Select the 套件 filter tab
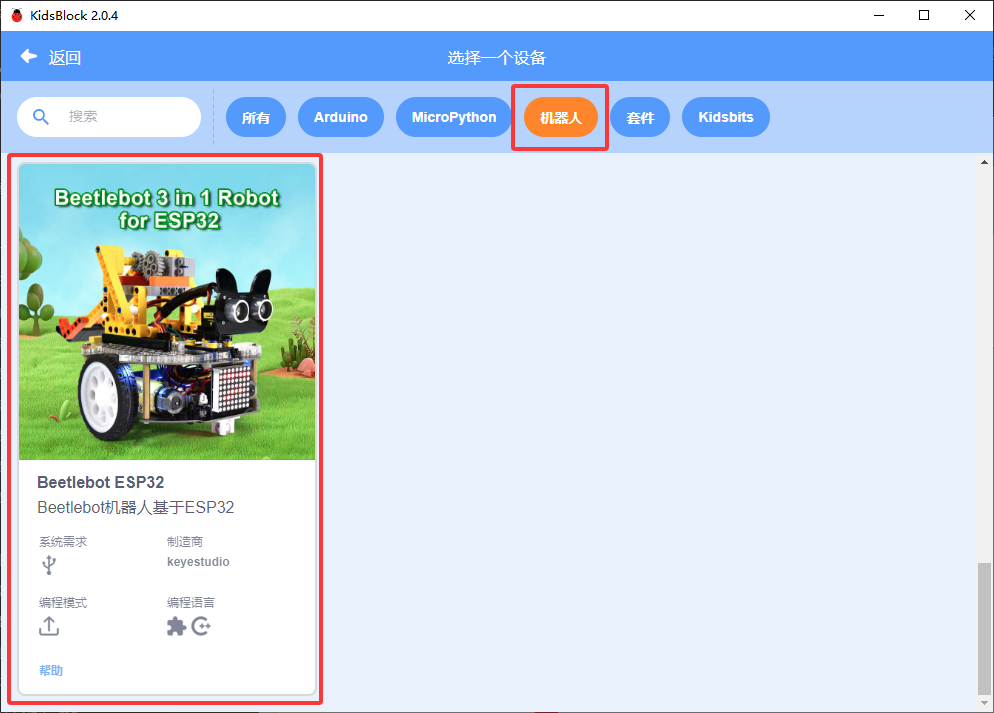 pyautogui.click(x=640, y=117)
